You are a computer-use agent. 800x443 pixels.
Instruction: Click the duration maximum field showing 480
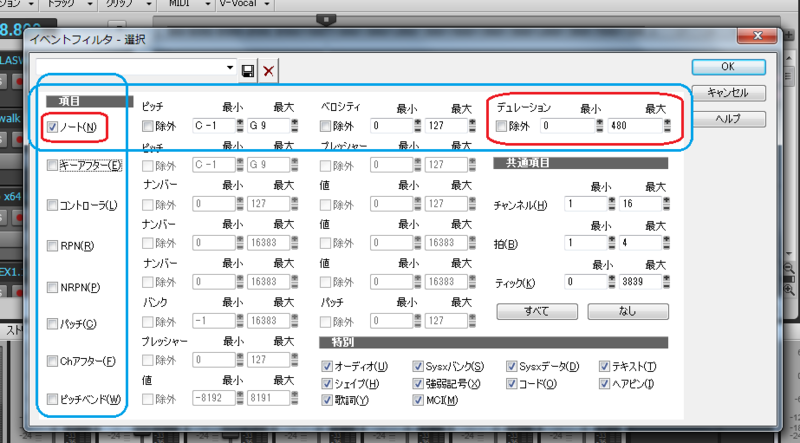point(635,126)
